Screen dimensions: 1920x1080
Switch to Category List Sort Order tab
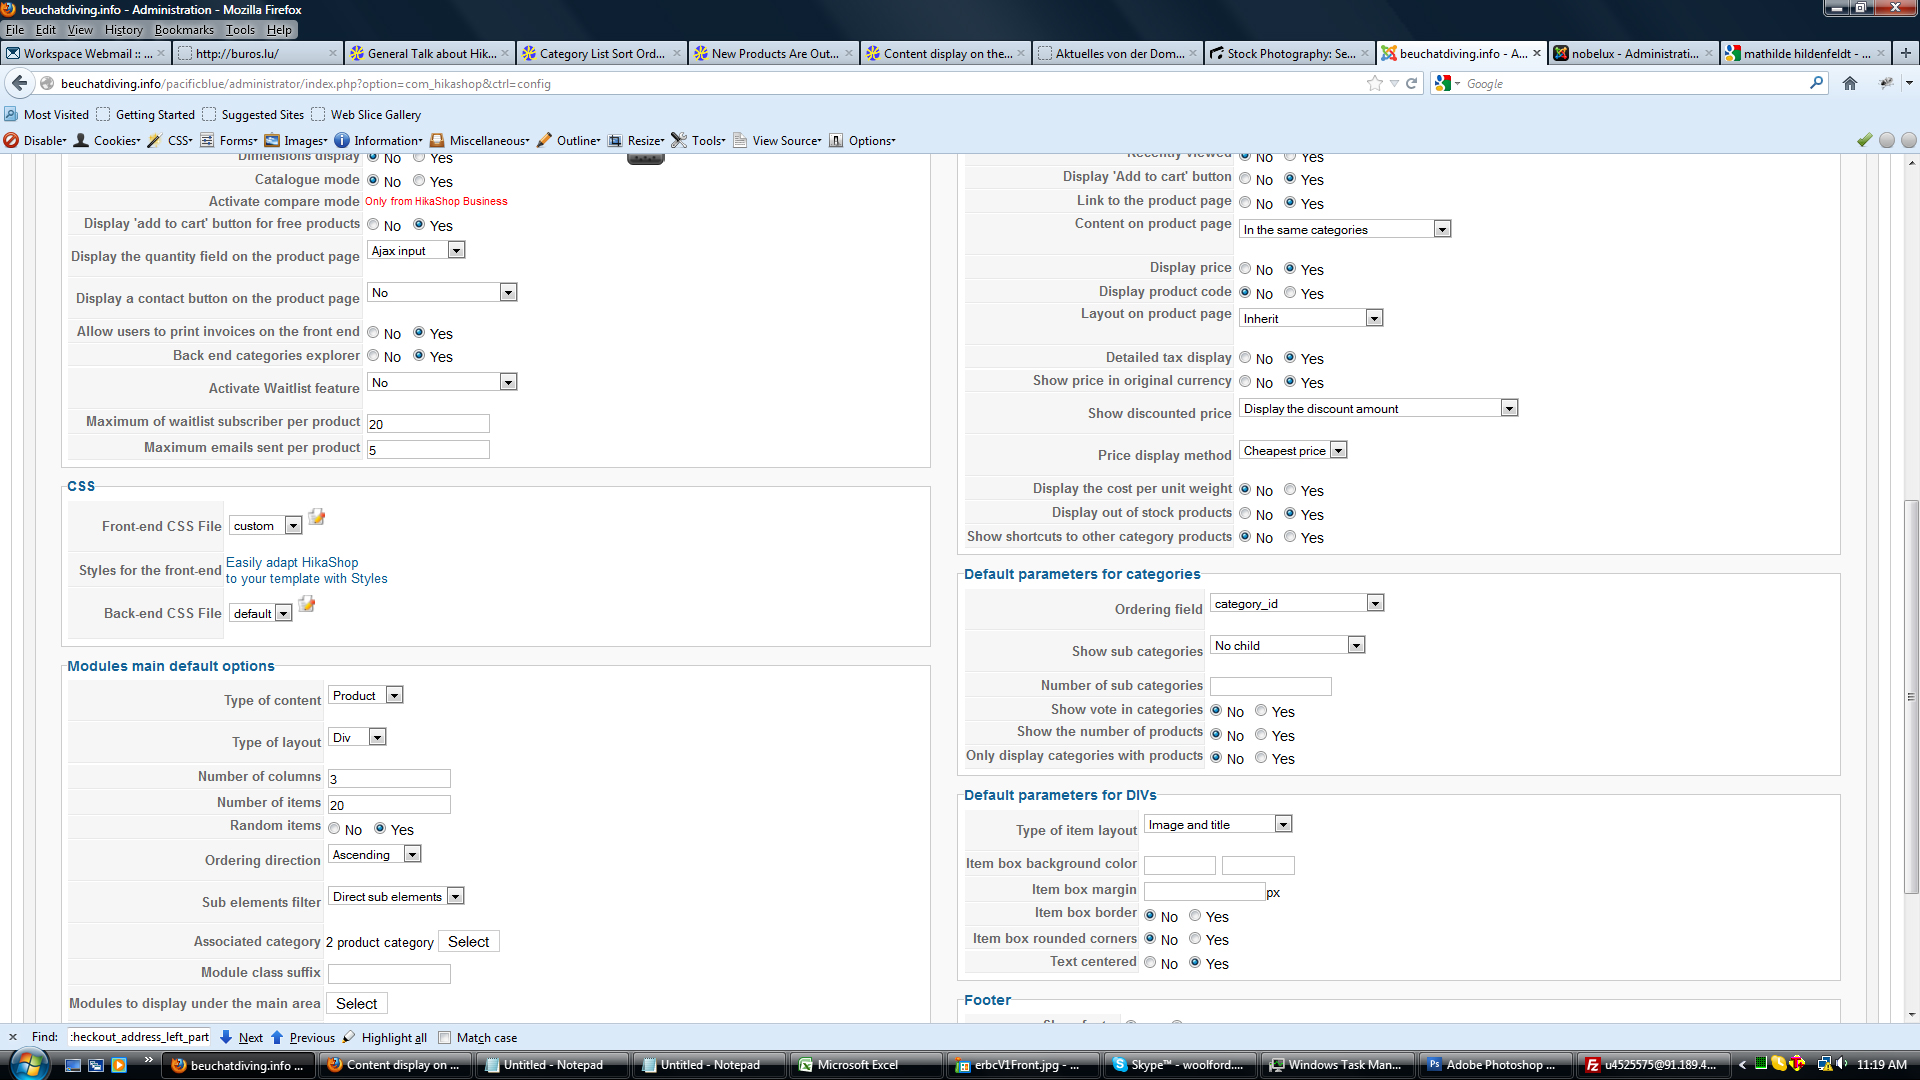point(600,53)
